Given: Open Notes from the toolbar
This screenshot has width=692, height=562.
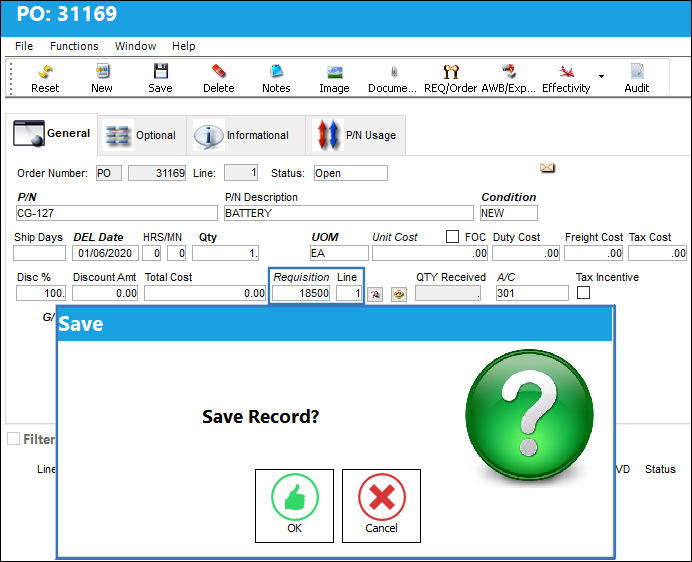Looking at the screenshot, I should coord(276,72).
